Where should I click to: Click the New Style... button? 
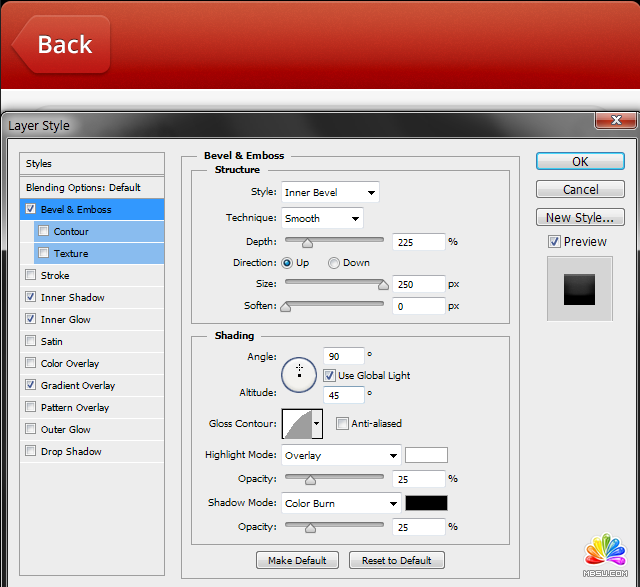coord(580,217)
